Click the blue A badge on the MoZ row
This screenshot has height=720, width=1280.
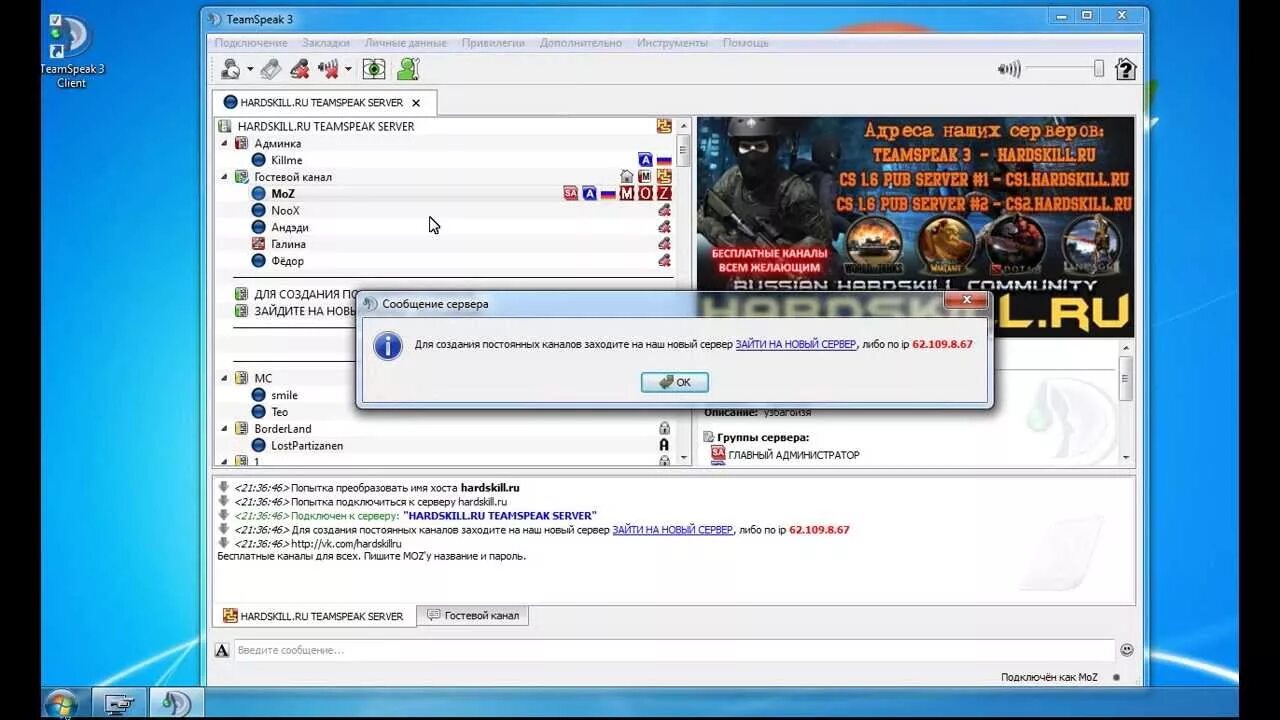590,194
